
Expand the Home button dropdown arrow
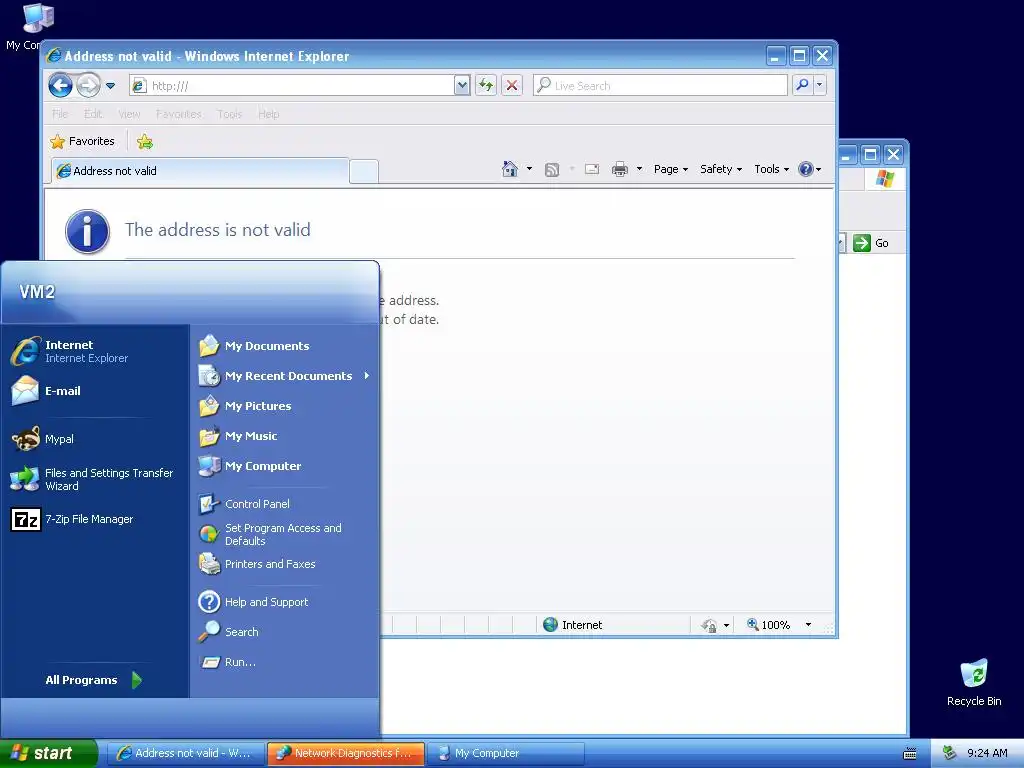click(529, 169)
